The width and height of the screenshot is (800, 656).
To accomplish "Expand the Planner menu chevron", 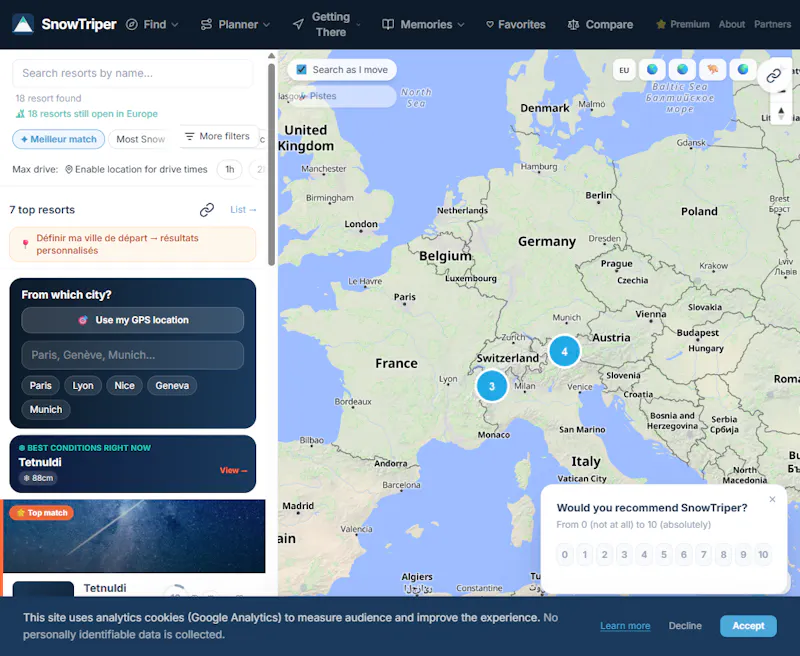I will [x=266, y=24].
